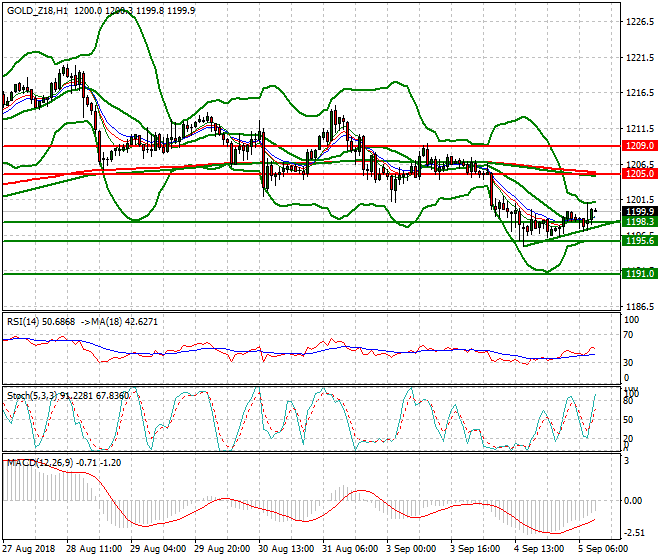Click the 28 Aug 11:00 time label

pyautogui.click(x=93, y=549)
